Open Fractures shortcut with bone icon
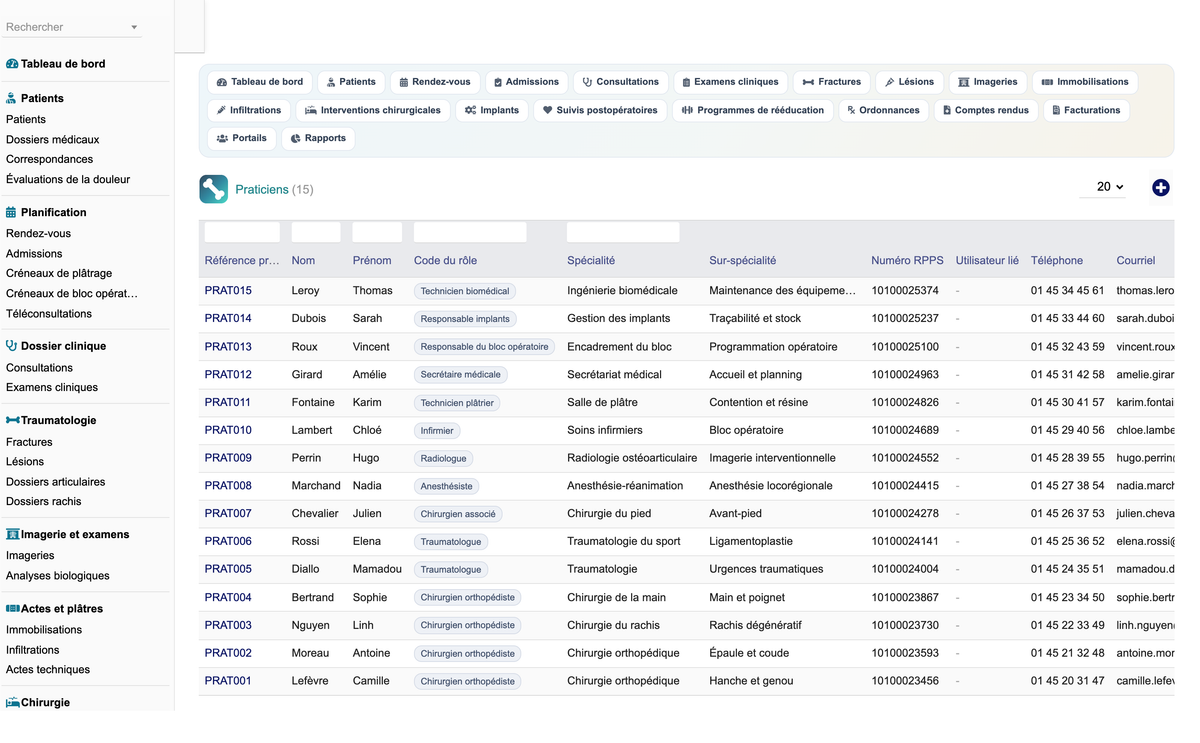 tap(832, 82)
